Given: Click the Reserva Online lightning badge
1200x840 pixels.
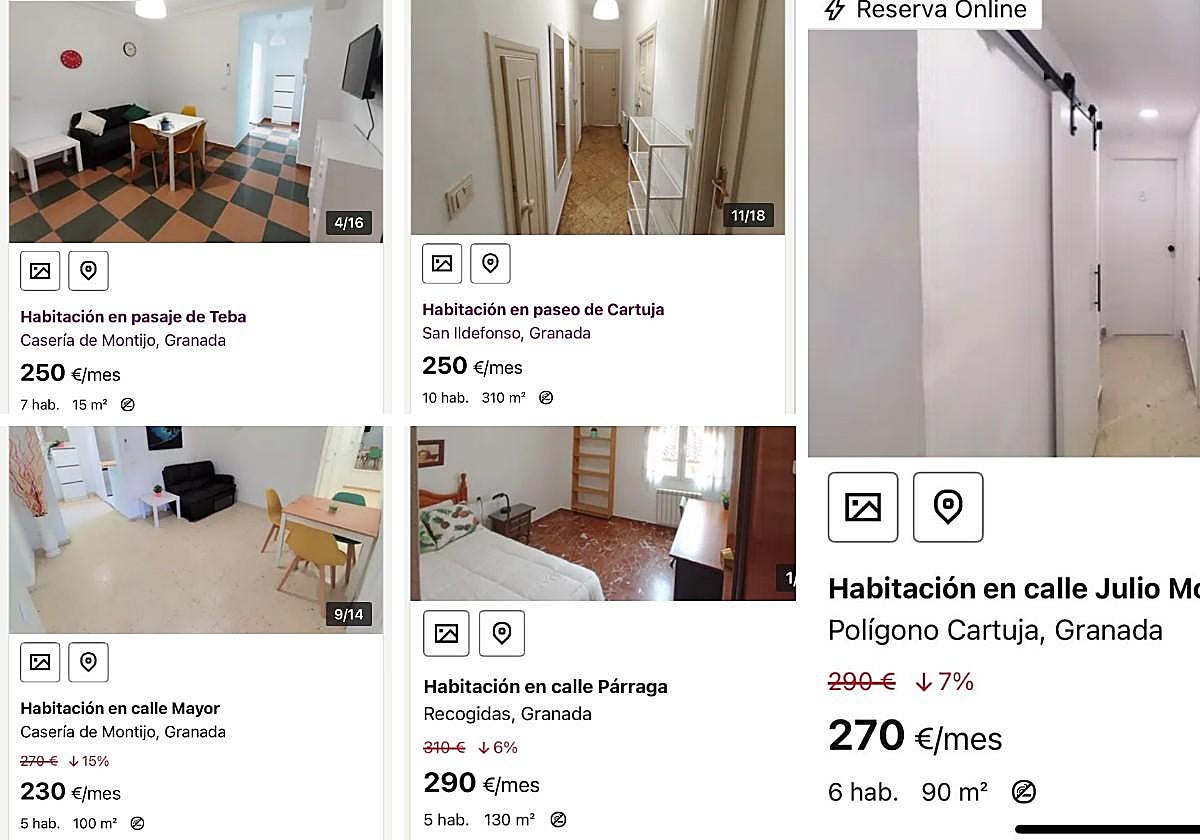Looking at the screenshot, I should pos(924,11).
